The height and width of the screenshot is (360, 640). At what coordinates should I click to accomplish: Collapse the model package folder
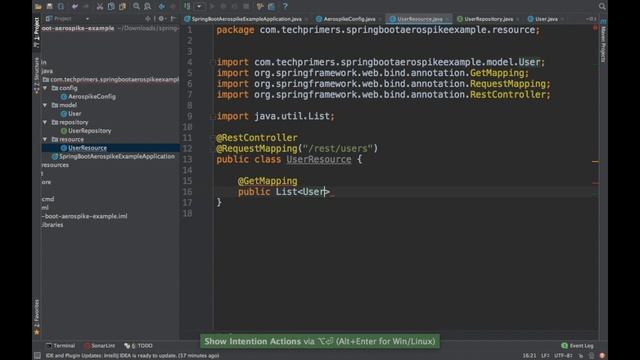(45, 105)
